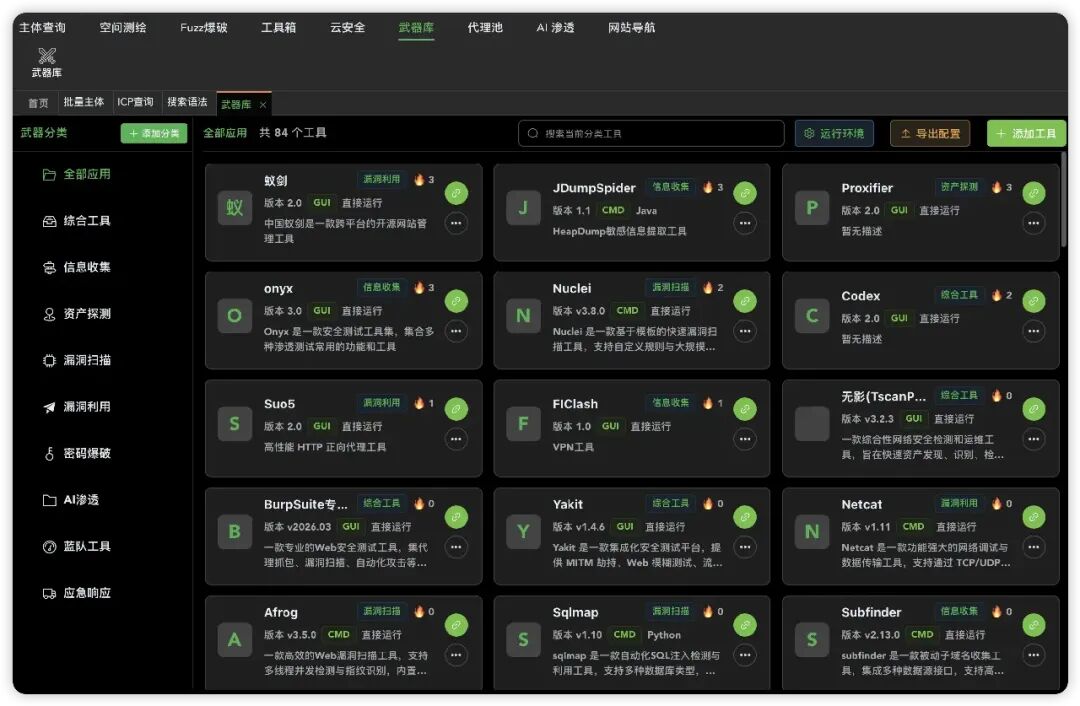Close the 武器库 tab
The height and width of the screenshot is (706, 1080).
(x=262, y=105)
